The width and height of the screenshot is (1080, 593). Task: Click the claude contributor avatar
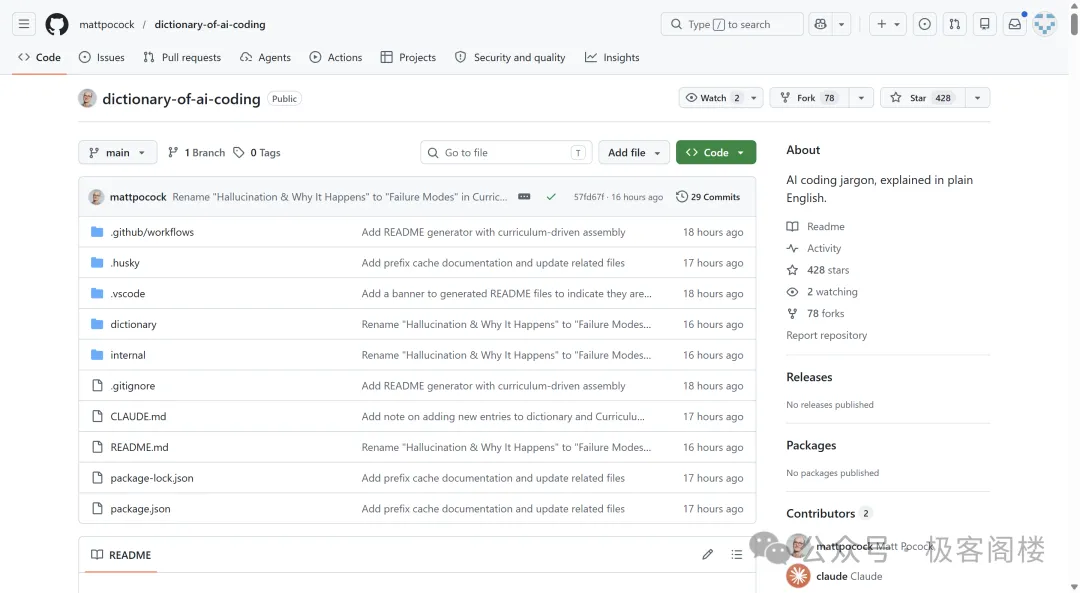coord(798,576)
